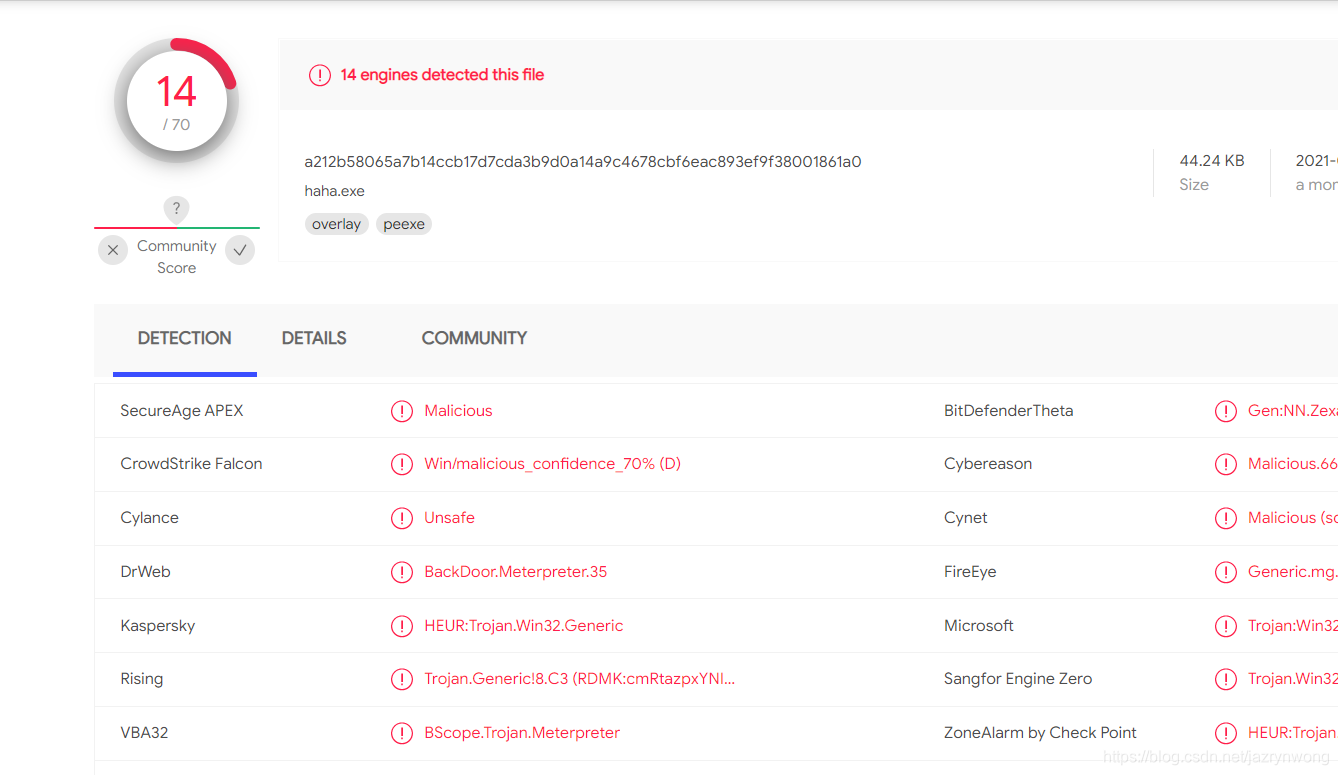The width and height of the screenshot is (1338, 775).
Task: Click the Microsoft engine name
Action: (x=978, y=626)
